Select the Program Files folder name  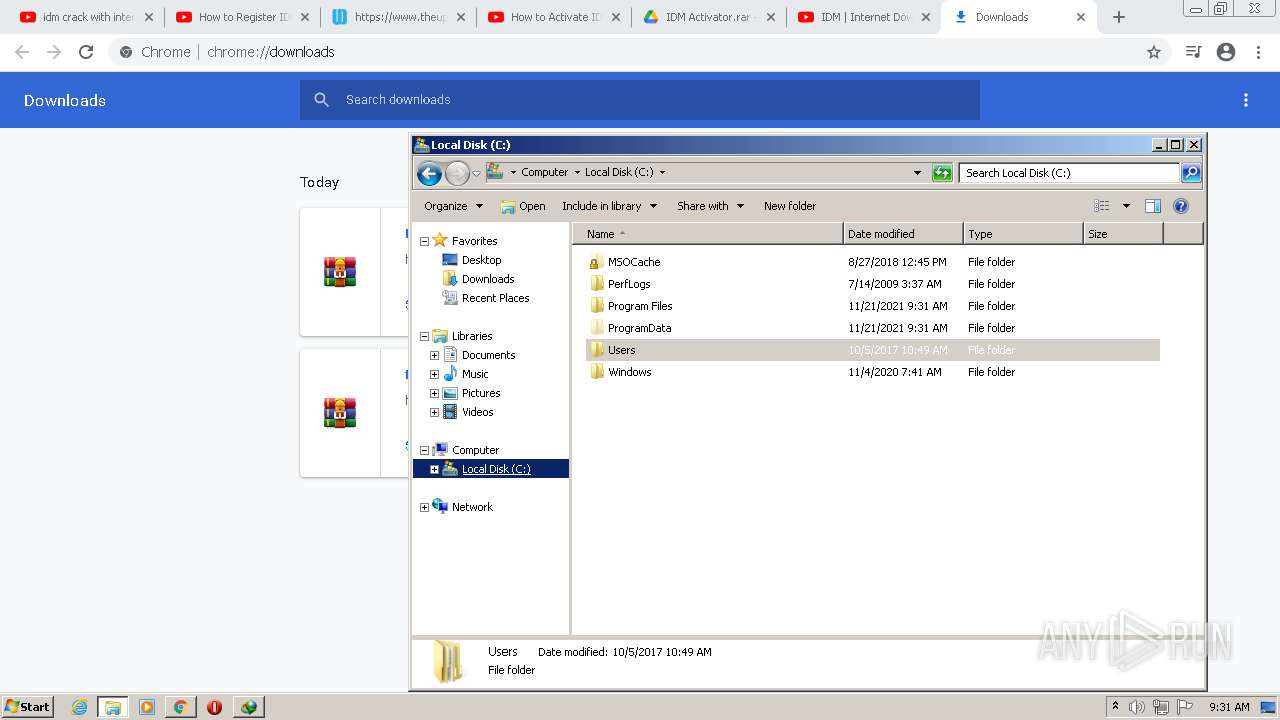[640, 306]
